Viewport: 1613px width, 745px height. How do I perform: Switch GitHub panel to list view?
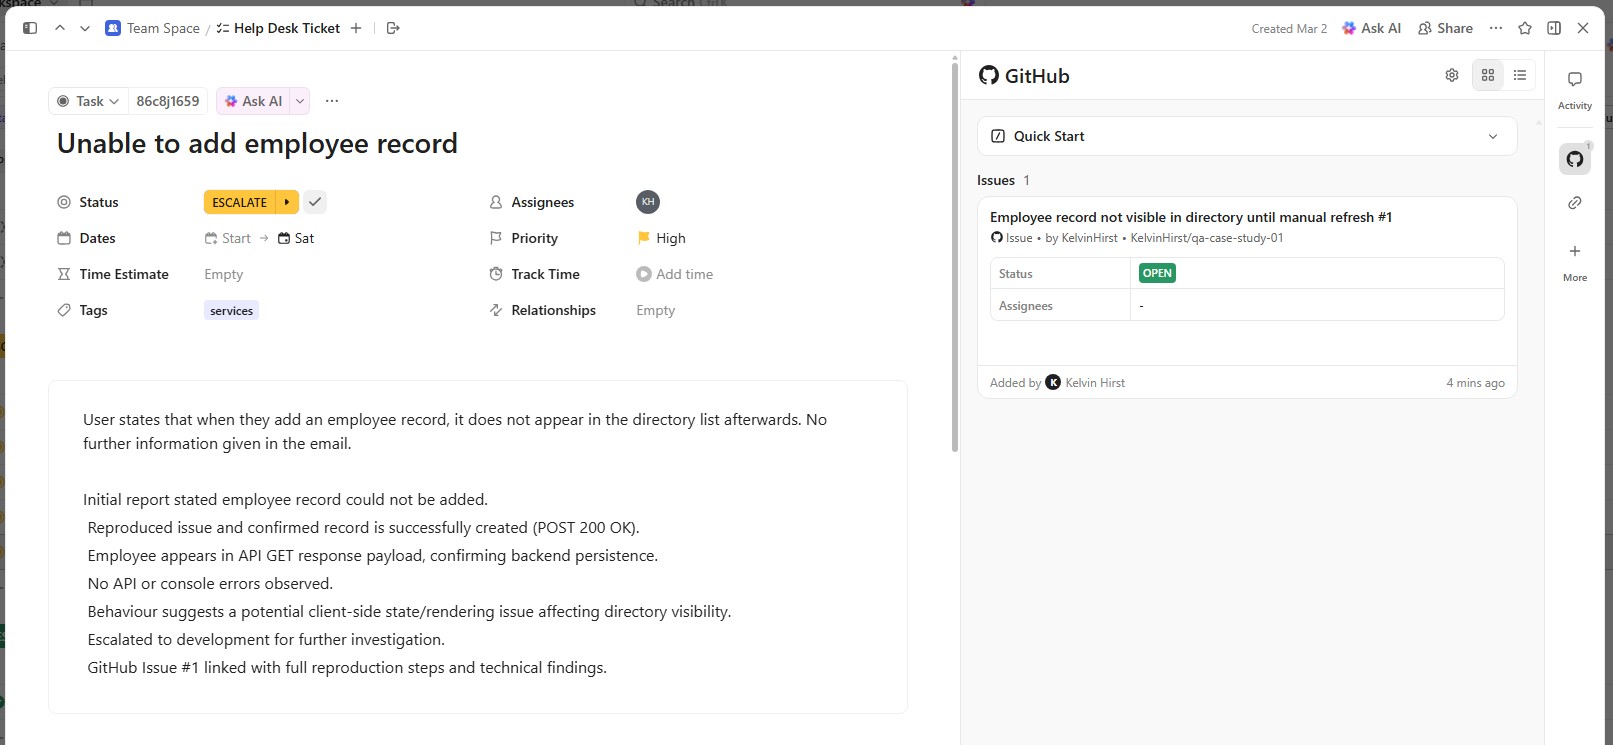1520,75
